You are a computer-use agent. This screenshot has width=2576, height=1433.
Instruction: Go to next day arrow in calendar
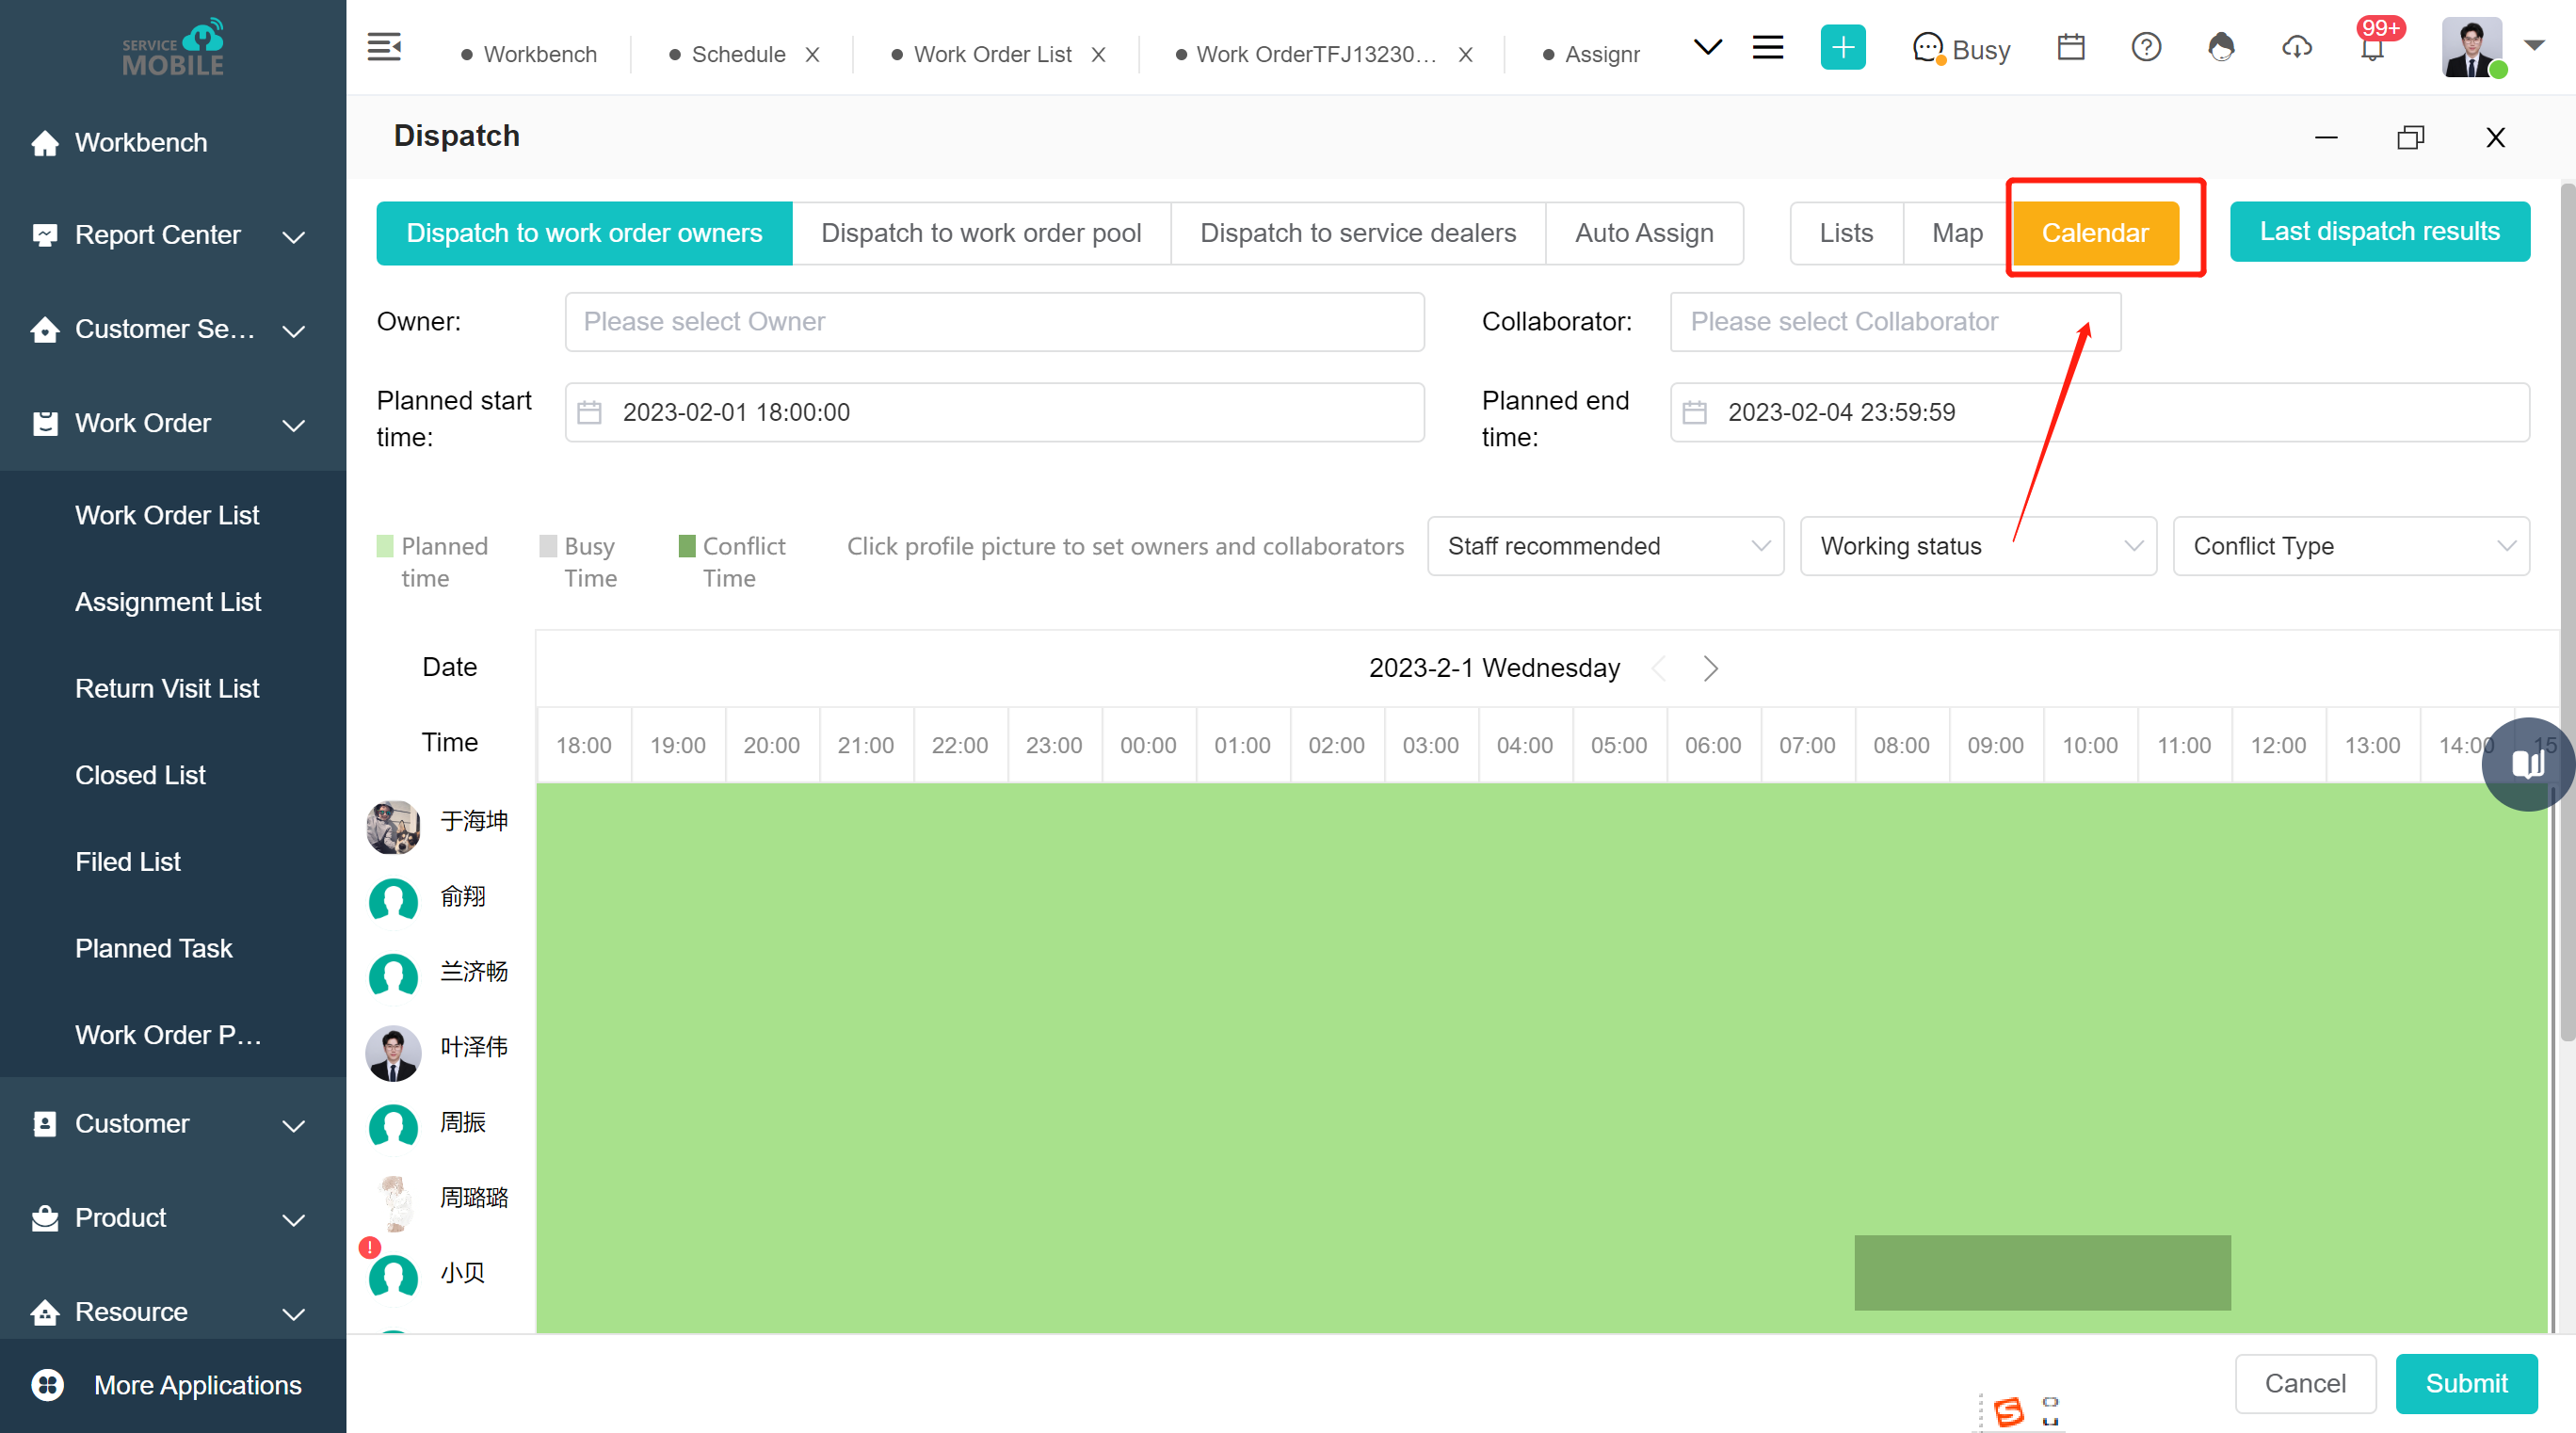pos(1710,668)
